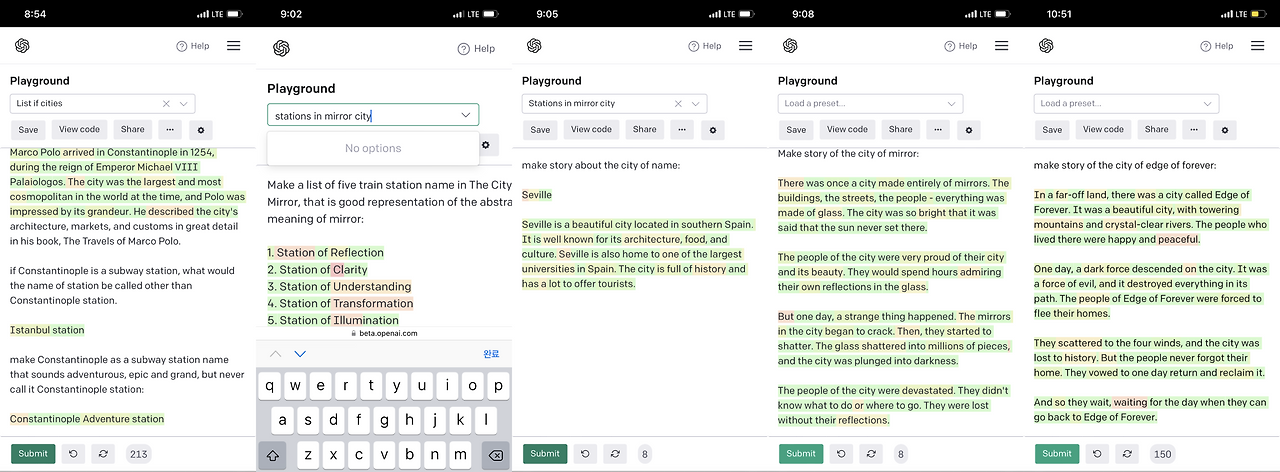Click Save in the 8:54 screen
This screenshot has width=1280, height=472.
(x=28, y=130)
